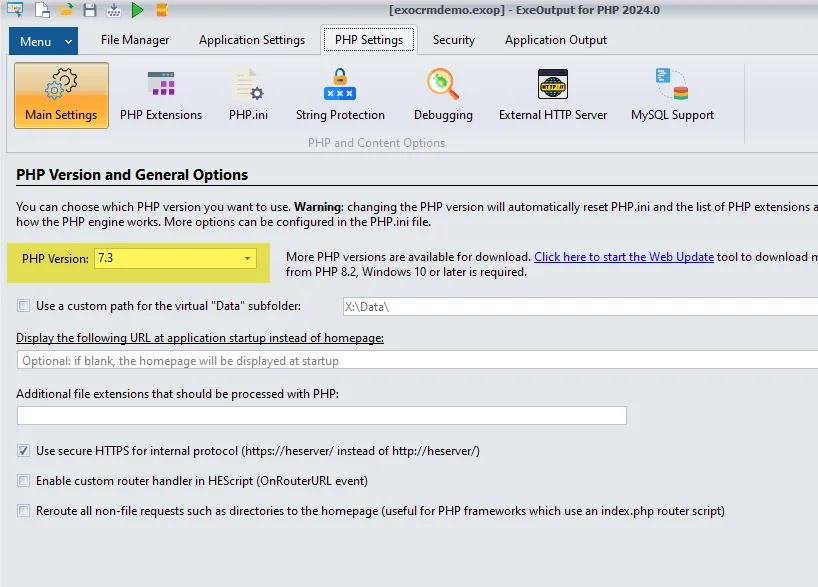The height and width of the screenshot is (587, 818).
Task: Switch to the Application Settings tab
Action: 252,40
